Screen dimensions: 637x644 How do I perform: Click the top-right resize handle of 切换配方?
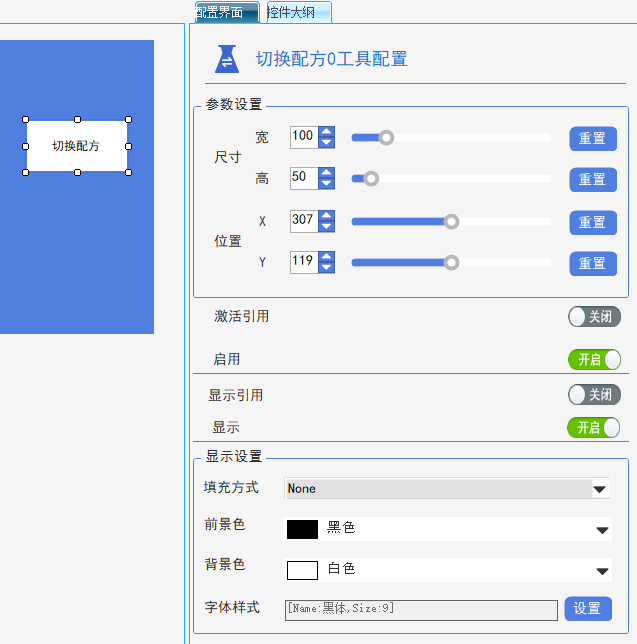(129, 120)
